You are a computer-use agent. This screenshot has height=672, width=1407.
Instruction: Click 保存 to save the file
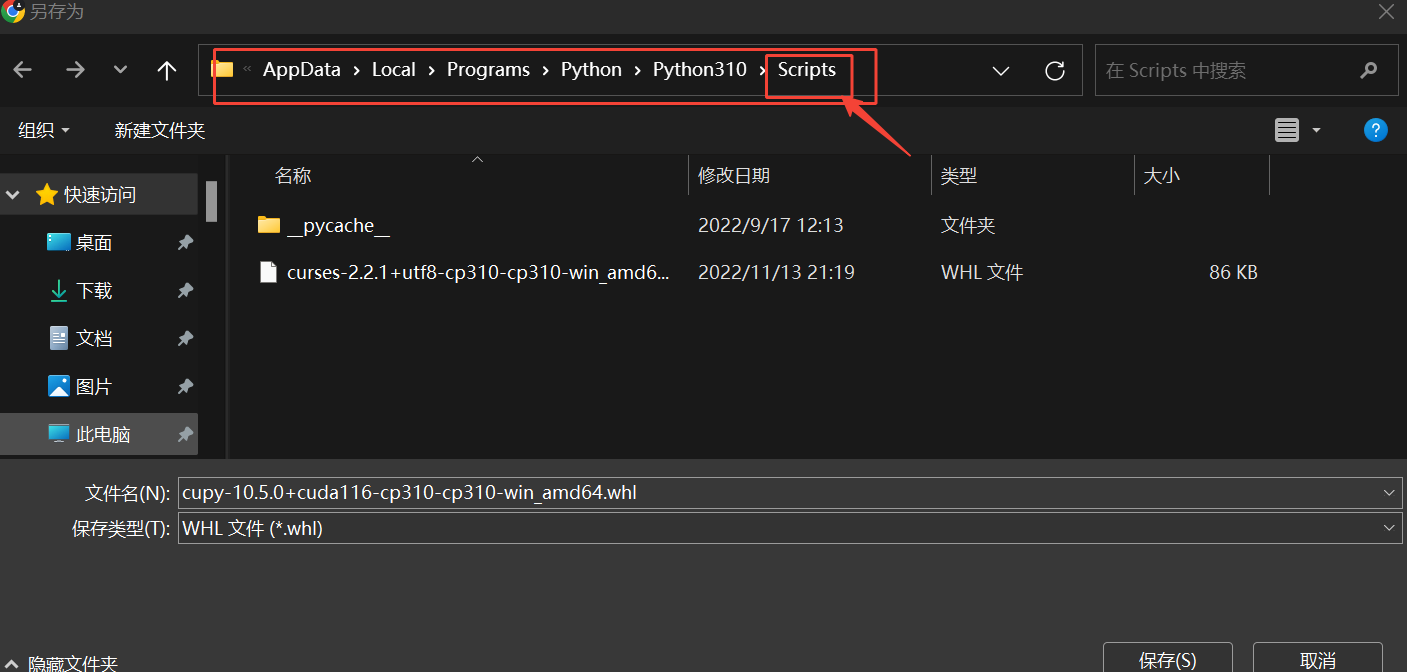(1167, 658)
